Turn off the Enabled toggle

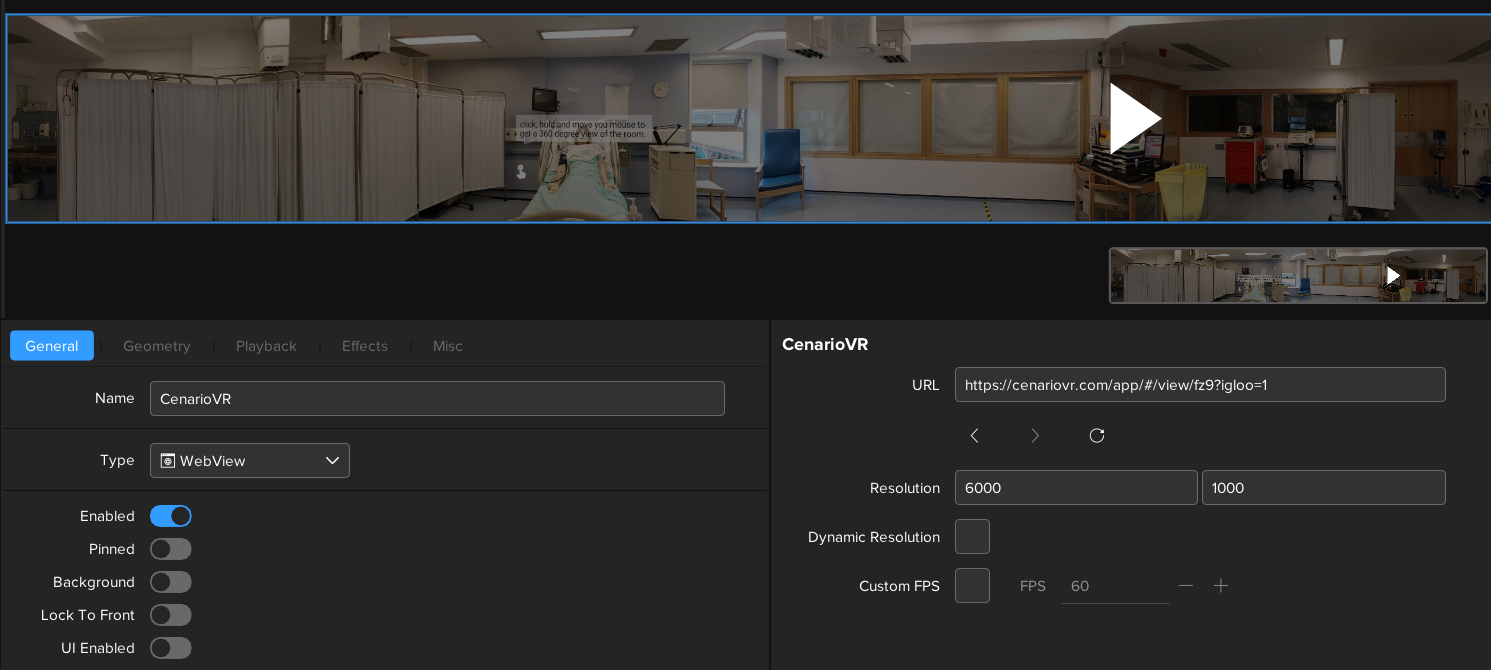coord(171,516)
